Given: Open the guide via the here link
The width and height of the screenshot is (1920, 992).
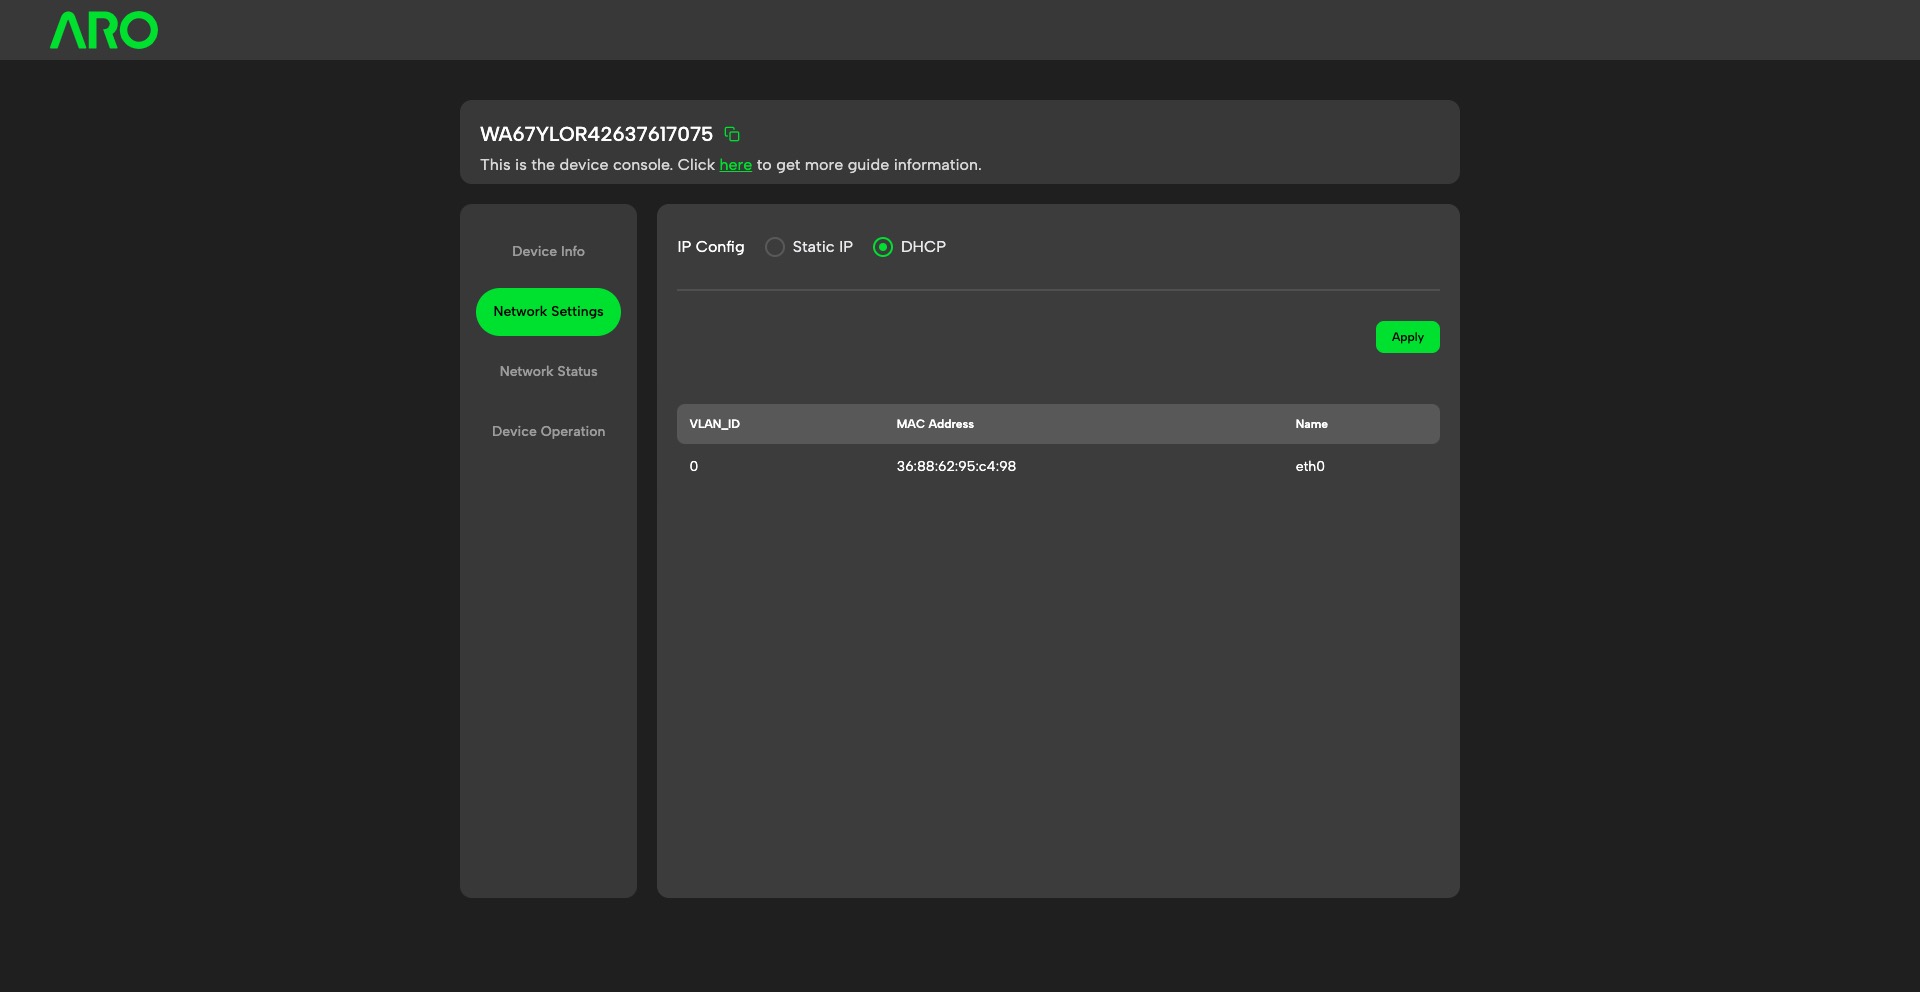Looking at the screenshot, I should (736, 165).
